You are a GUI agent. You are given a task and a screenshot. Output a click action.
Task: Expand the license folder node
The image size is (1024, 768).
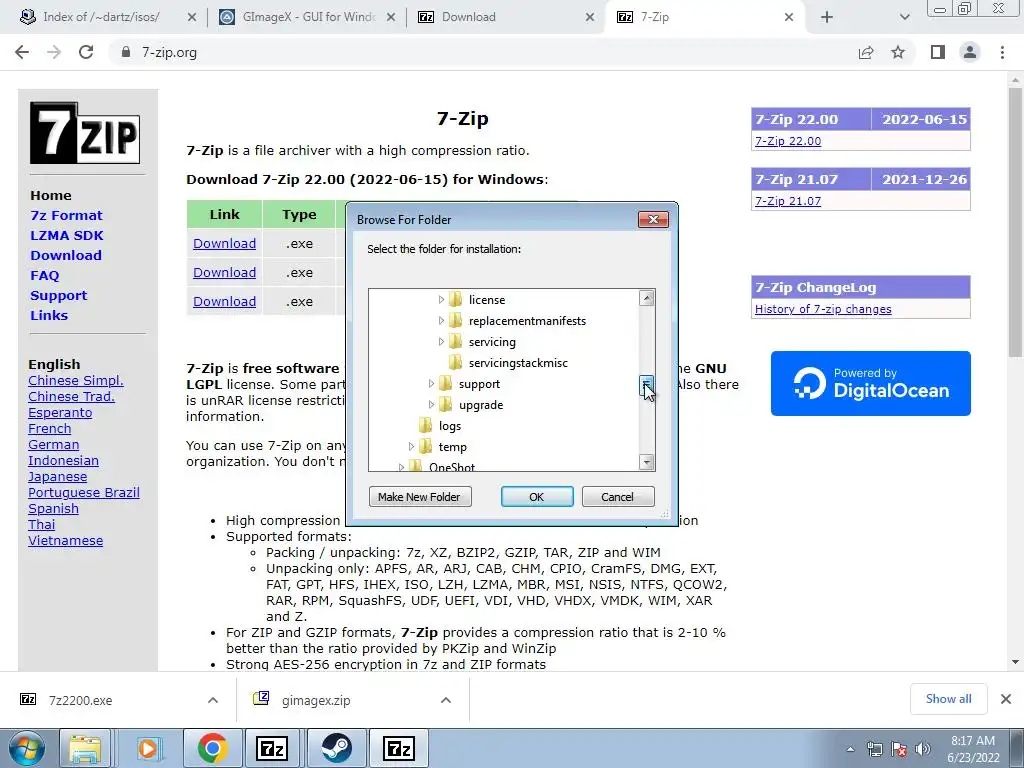point(441,300)
